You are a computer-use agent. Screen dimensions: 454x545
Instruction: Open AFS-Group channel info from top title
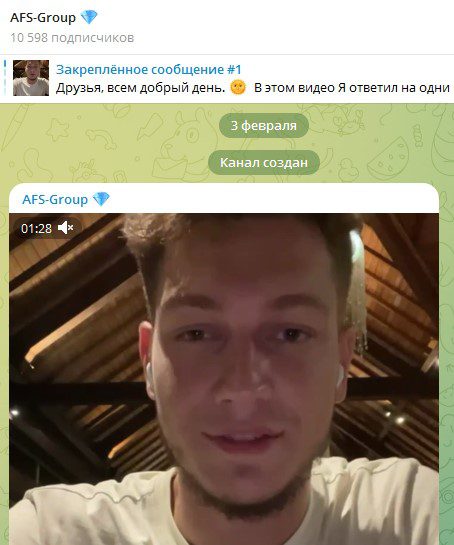[43, 17]
